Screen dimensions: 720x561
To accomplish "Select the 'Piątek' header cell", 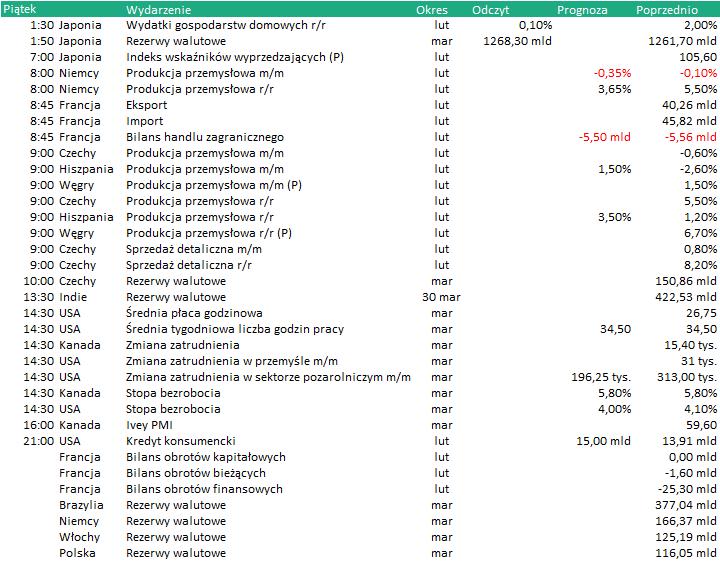I will (20, 10).
